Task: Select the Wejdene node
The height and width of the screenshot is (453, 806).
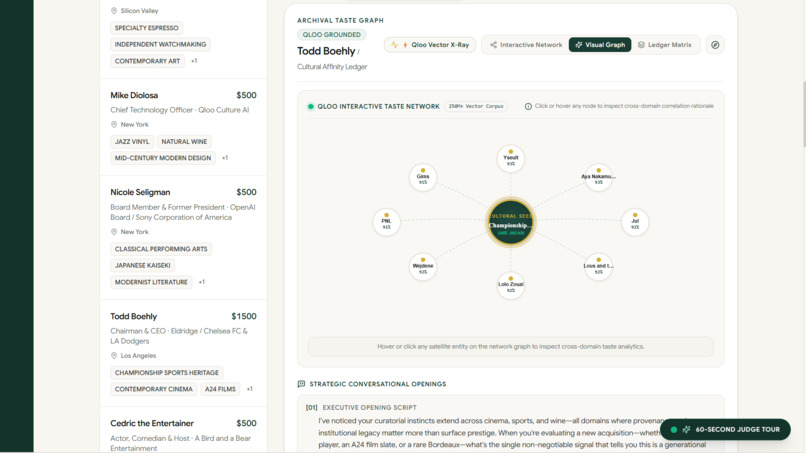Action: point(423,267)
